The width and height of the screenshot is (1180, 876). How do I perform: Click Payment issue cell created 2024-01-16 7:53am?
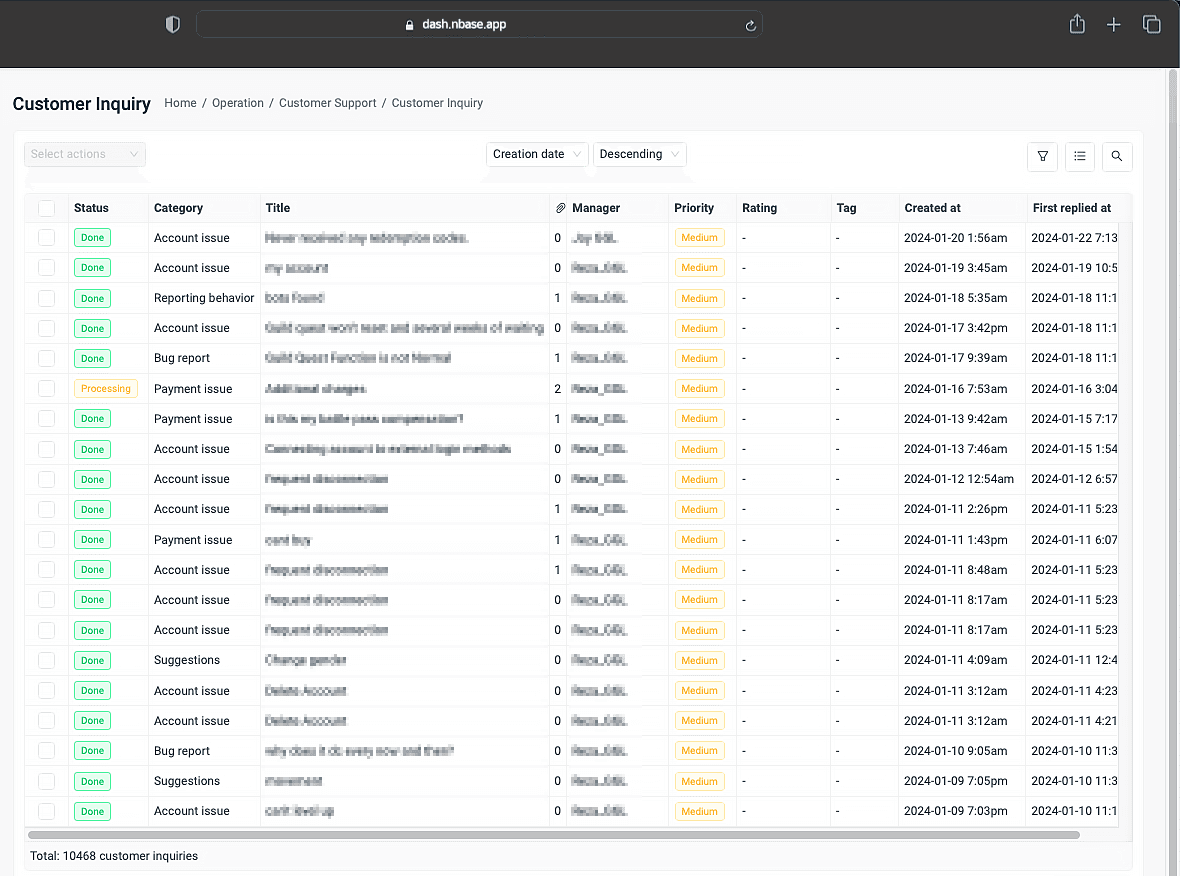tap(193, 388)
